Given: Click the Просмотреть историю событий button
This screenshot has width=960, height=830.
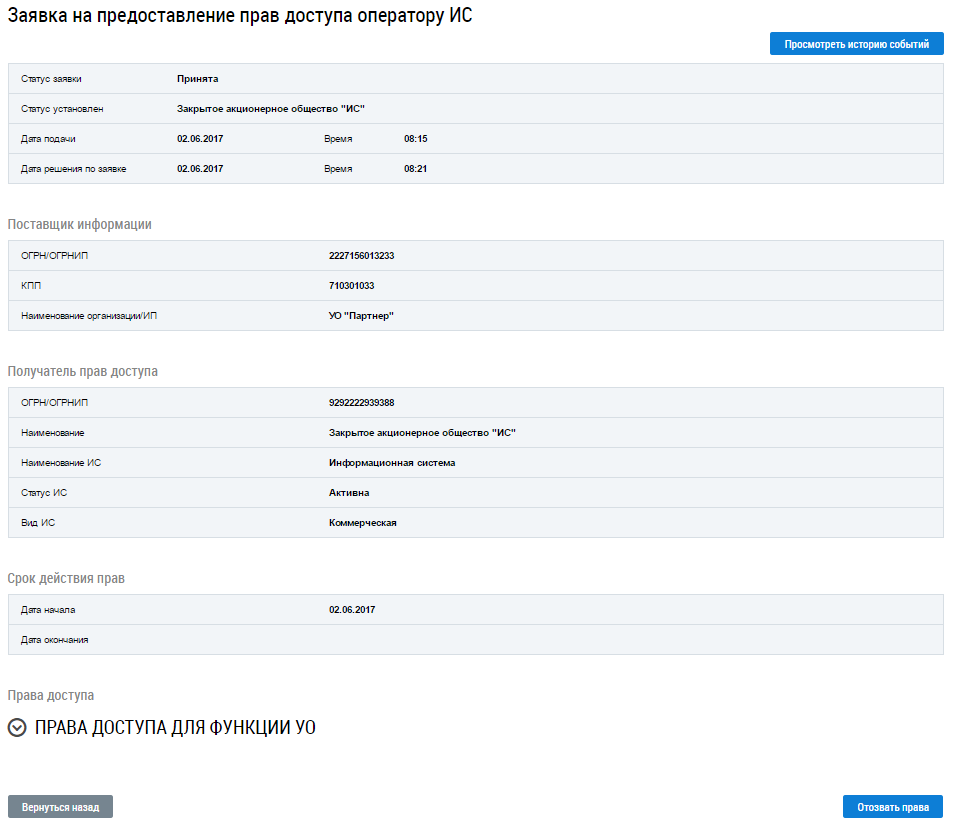Looking at the screenshot, I should tap(856, 45).
